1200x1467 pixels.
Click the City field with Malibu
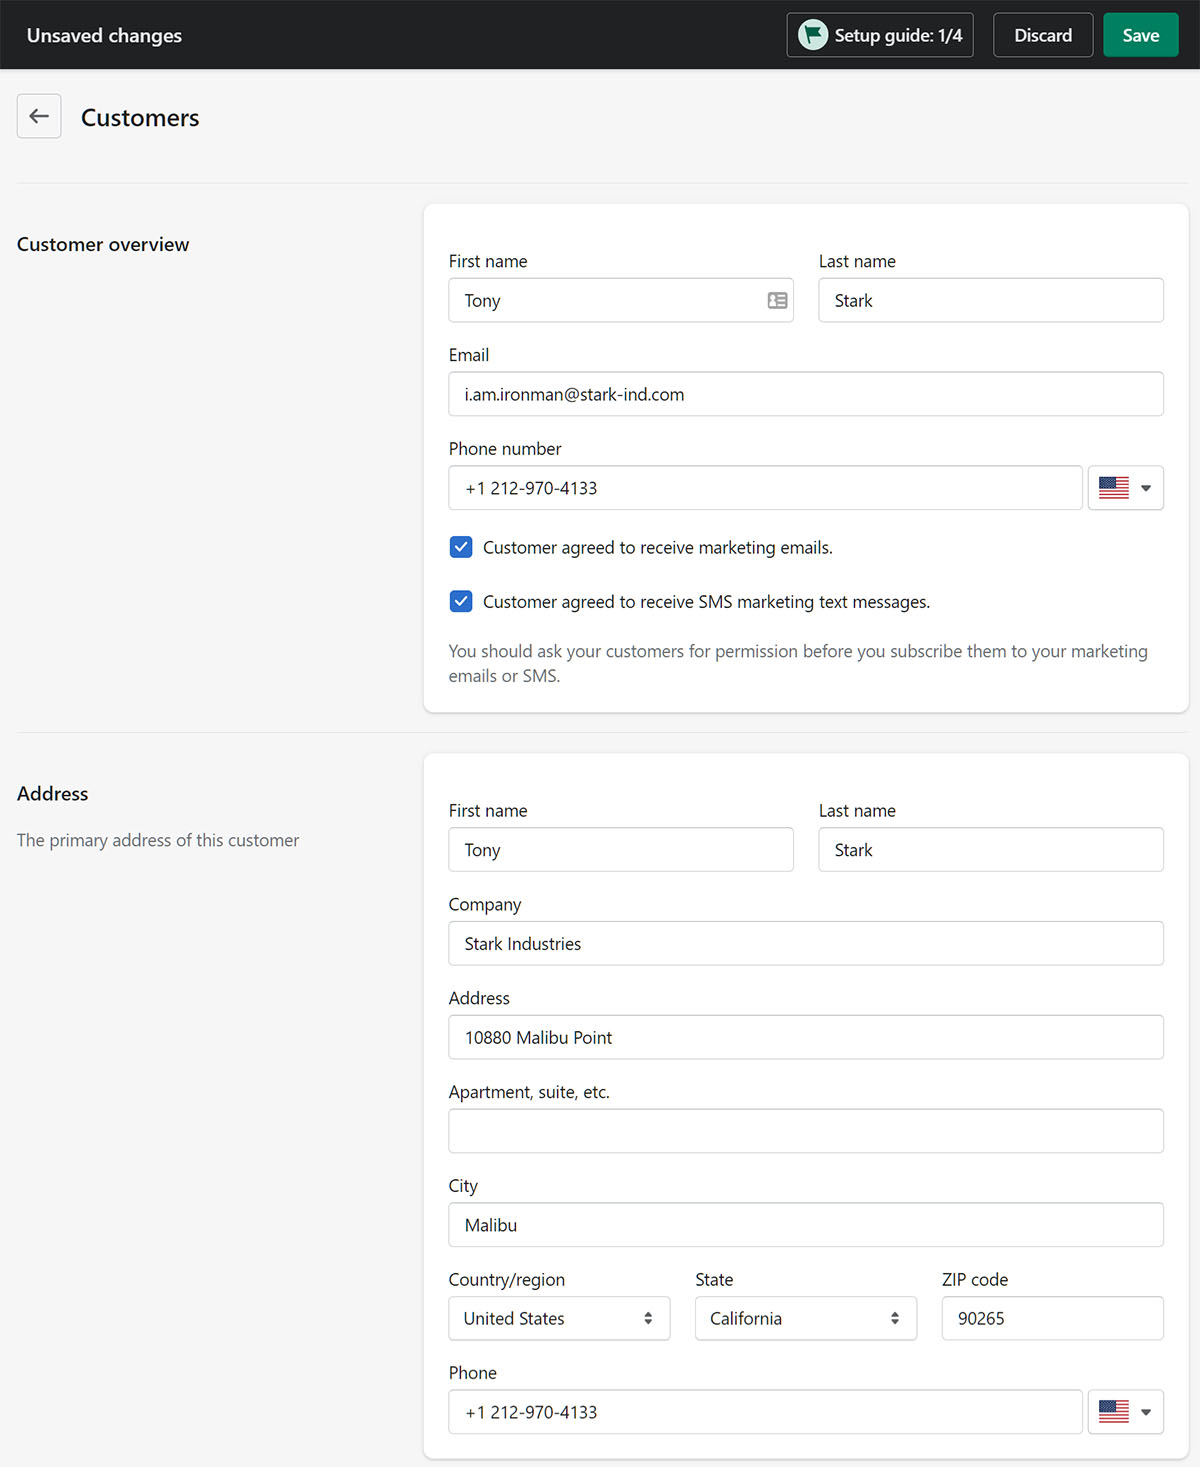(806, 1225)
